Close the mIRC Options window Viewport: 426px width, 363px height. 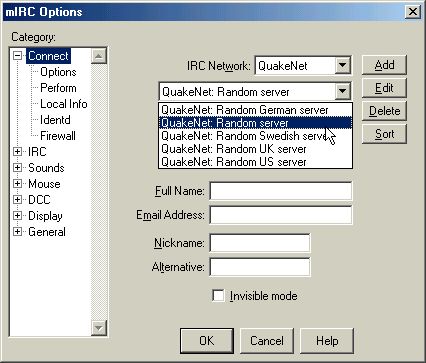coord(413,12)
